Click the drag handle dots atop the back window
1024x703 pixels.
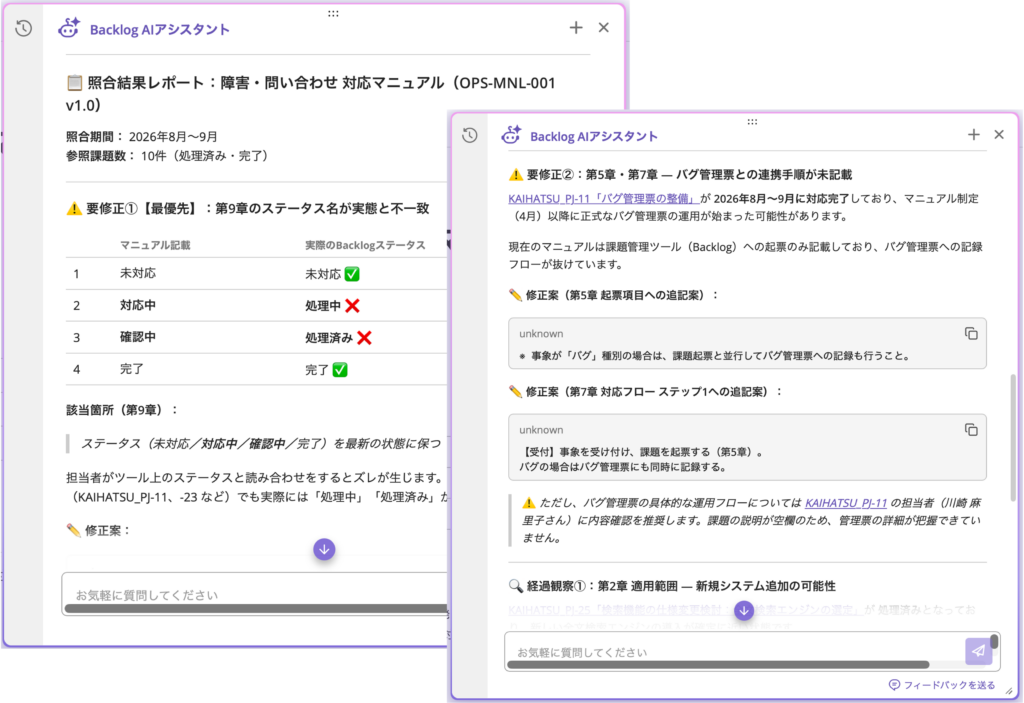[x=333, y=13]
